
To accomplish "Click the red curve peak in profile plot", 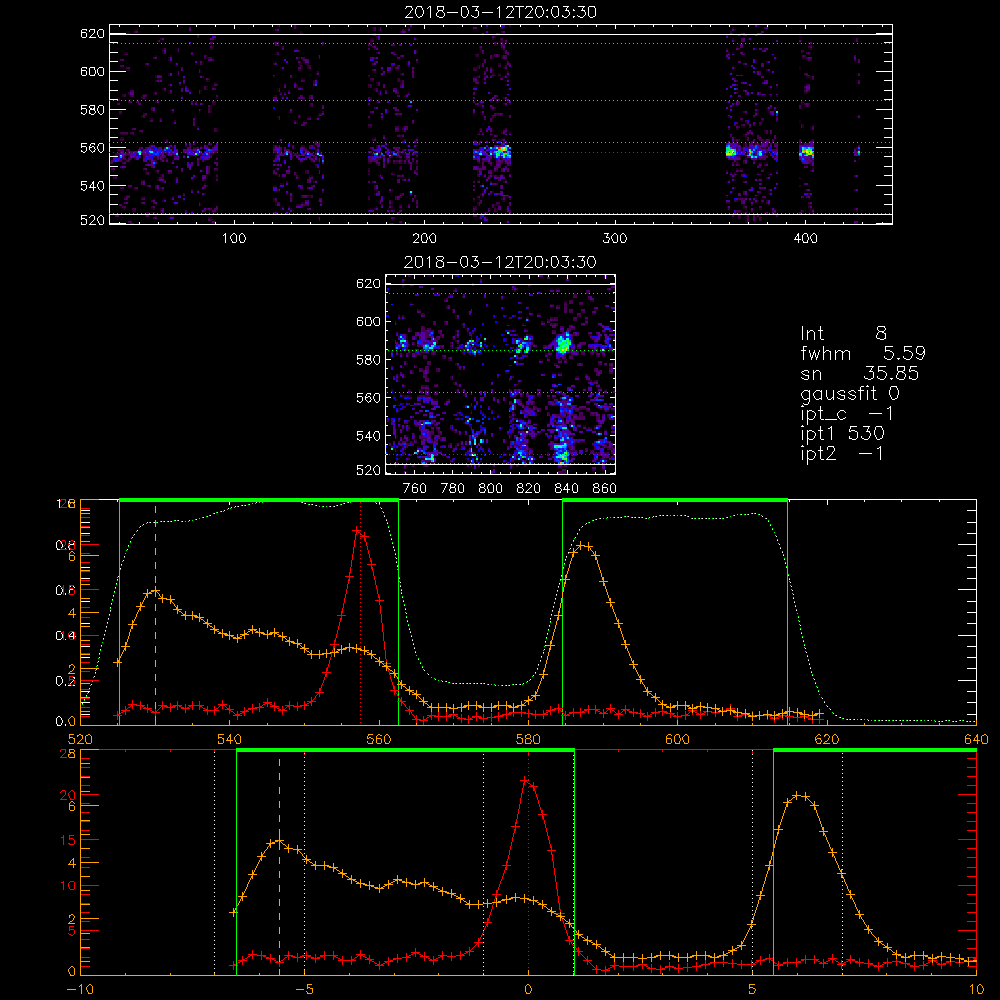I will click(x=357, y=530).
